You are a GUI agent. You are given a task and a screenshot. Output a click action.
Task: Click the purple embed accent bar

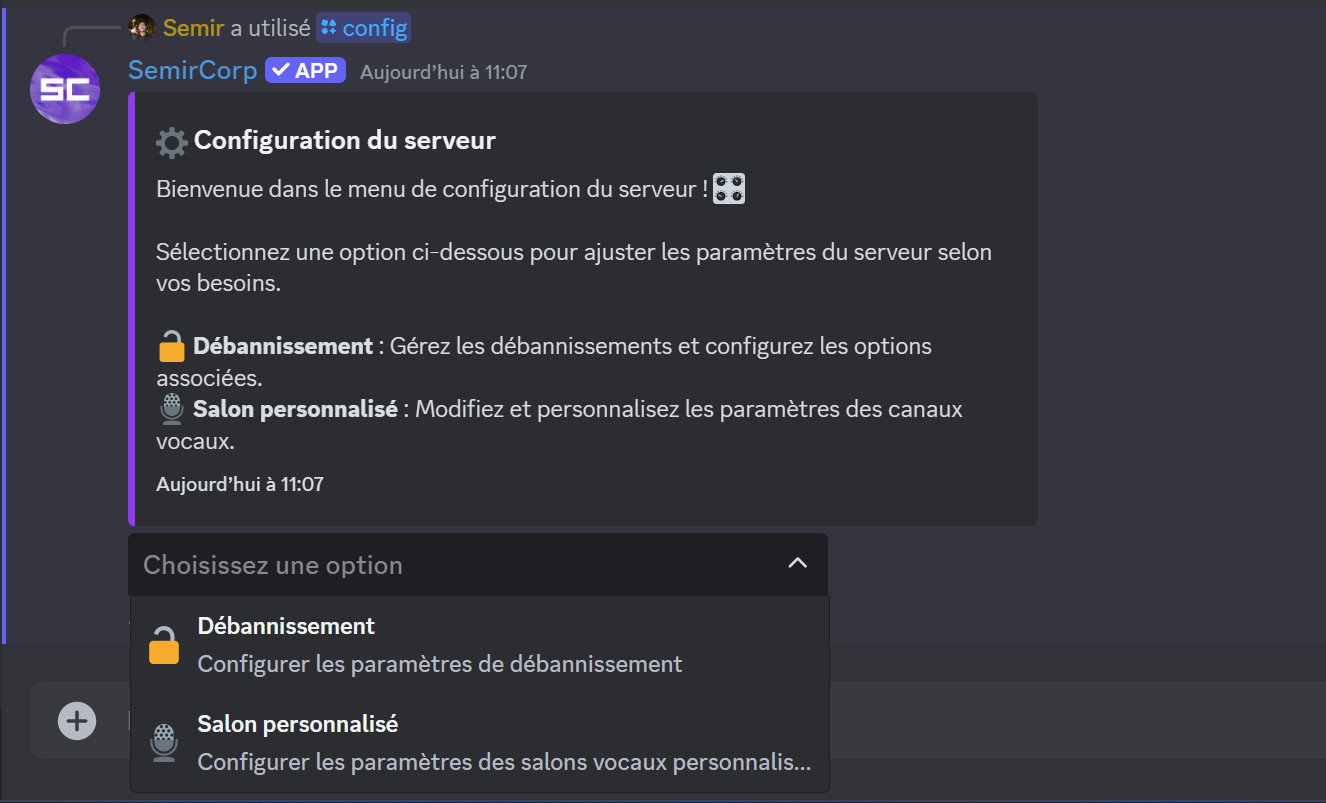tap(130, 307)
